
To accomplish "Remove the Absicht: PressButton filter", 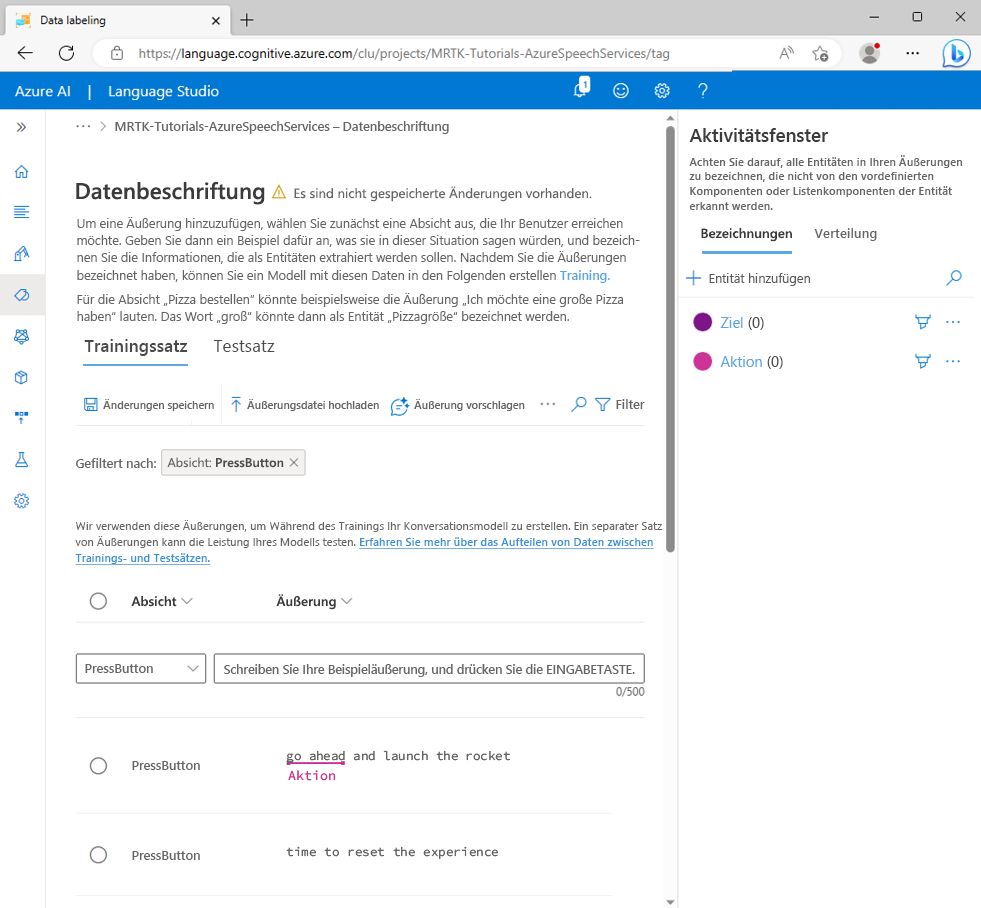I will pos(293,462).
